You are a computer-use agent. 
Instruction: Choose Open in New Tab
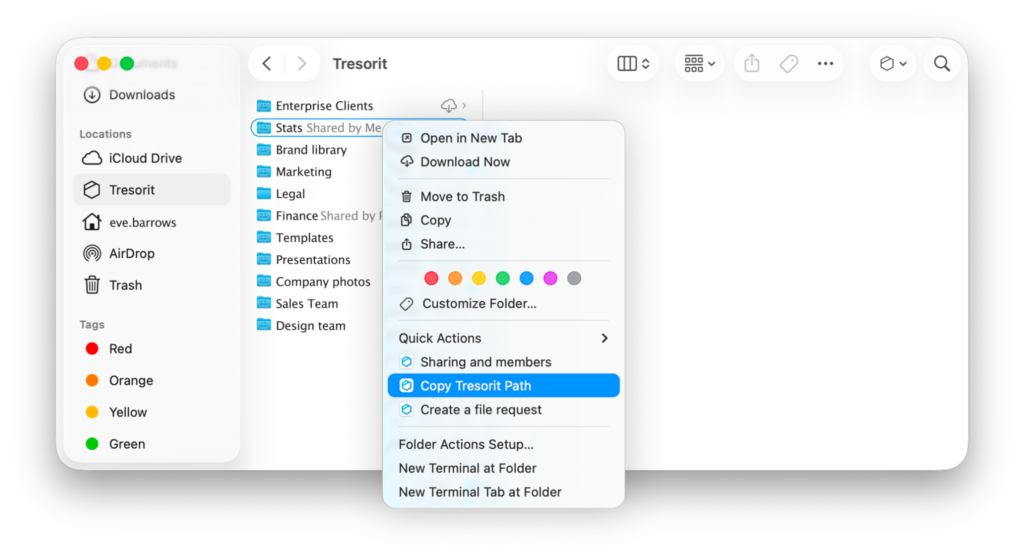(x=504, y=138)
